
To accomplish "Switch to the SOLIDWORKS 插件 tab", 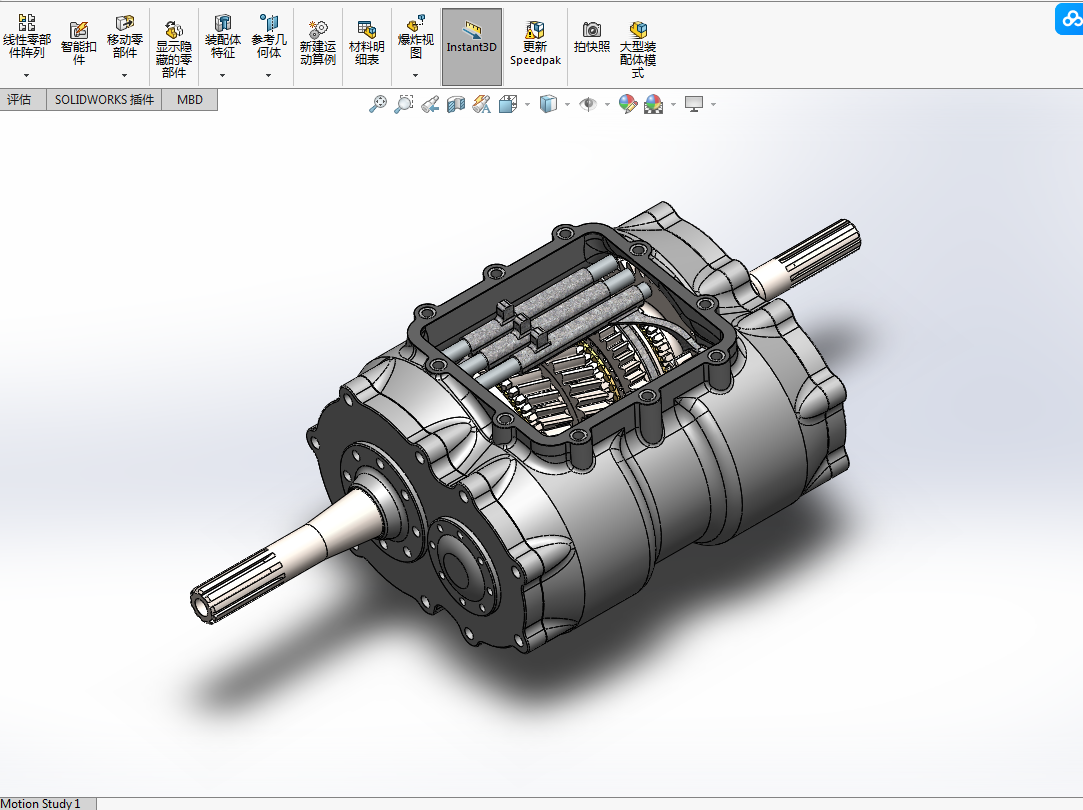I will pos(104,100).
